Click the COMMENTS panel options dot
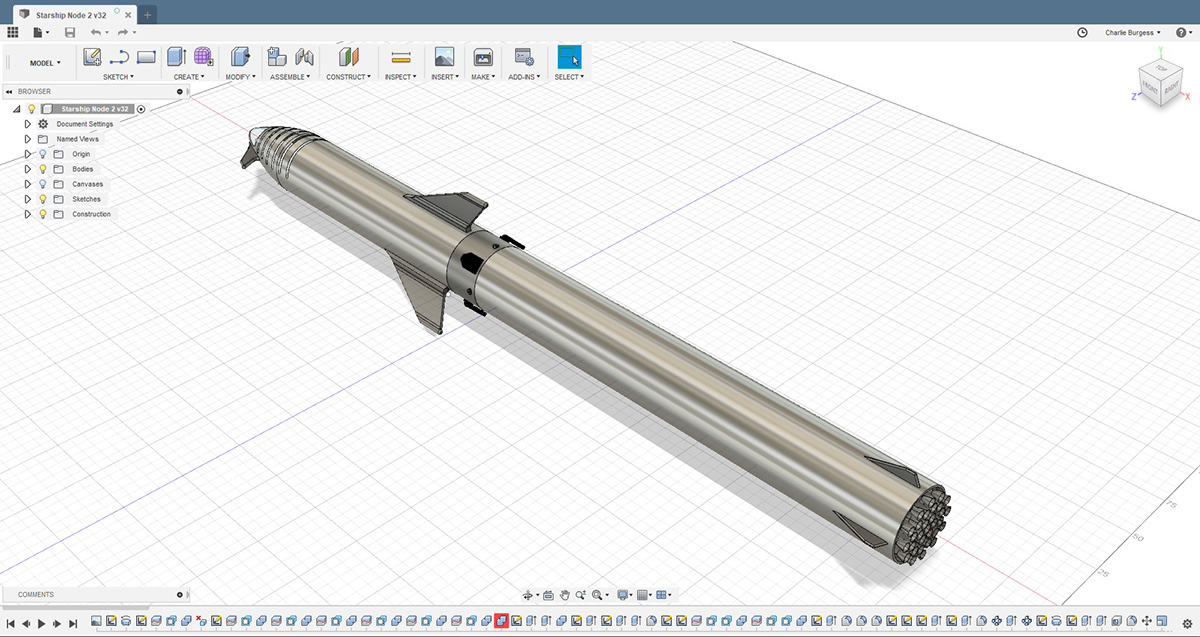Image resolution: width=1200 pixels, height=637 pixels. click(x=180, y=595)
